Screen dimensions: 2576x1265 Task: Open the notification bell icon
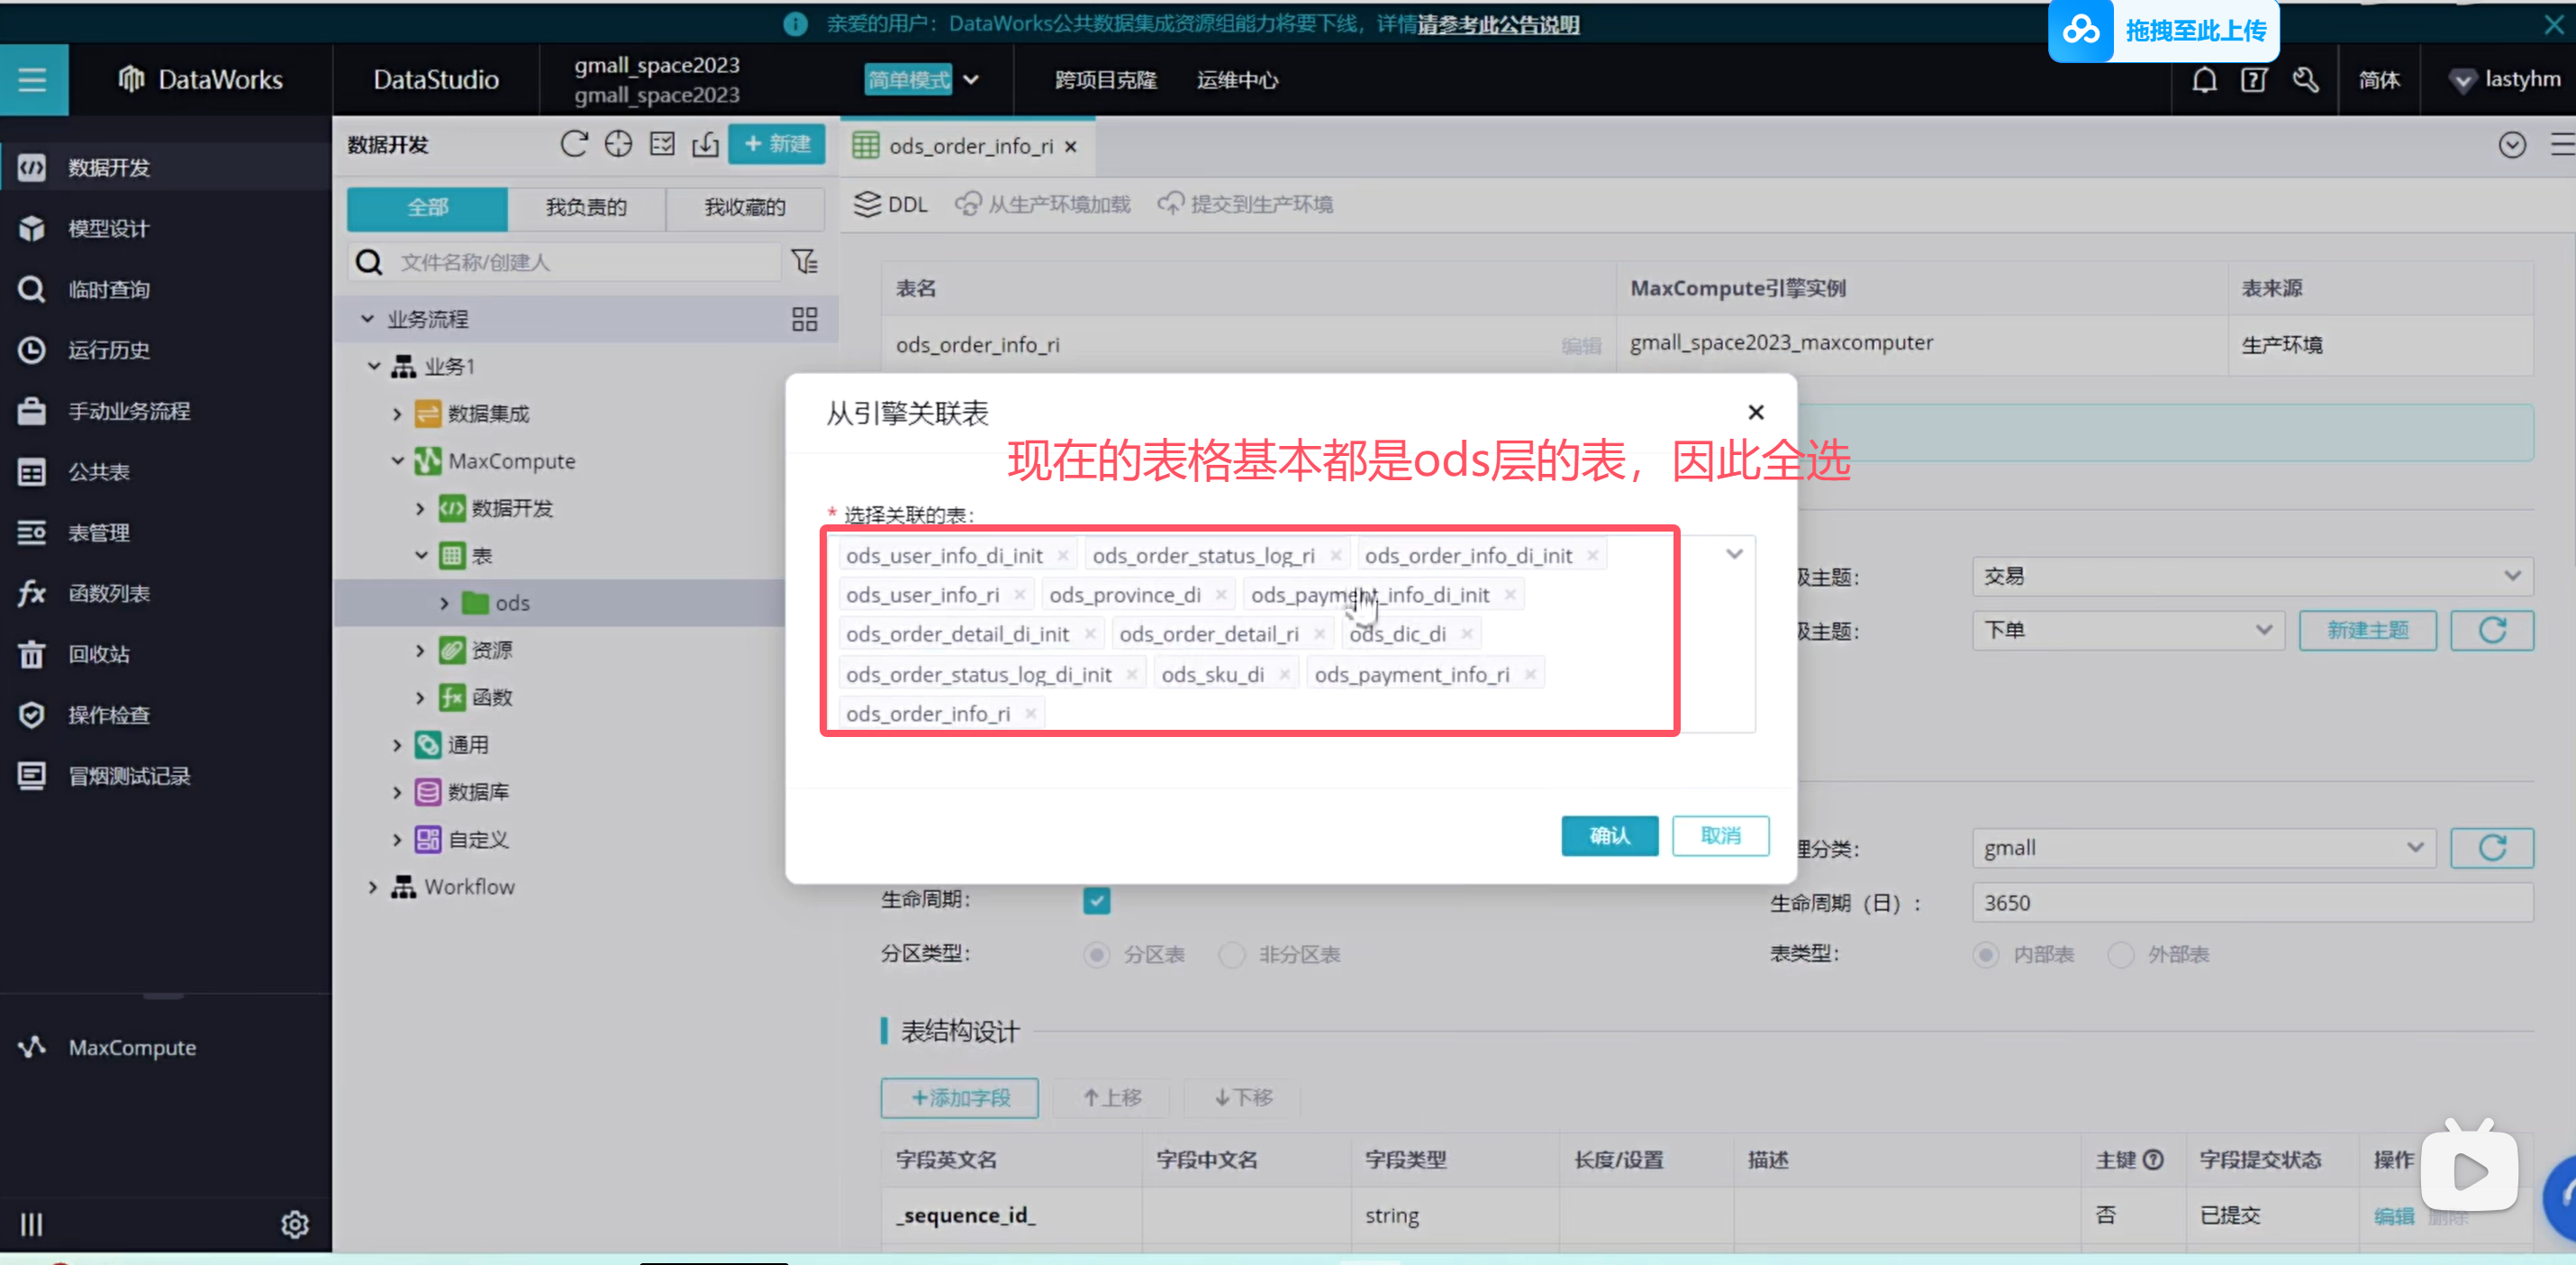point(2204,80)
